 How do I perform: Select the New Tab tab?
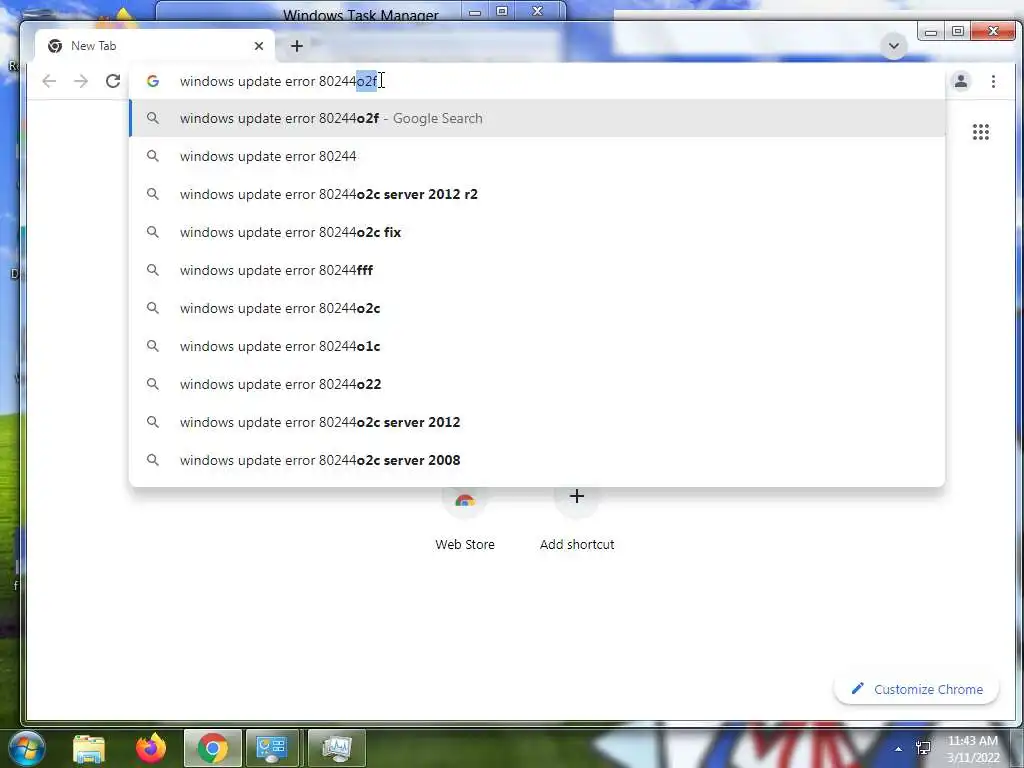tap(155, 46)
